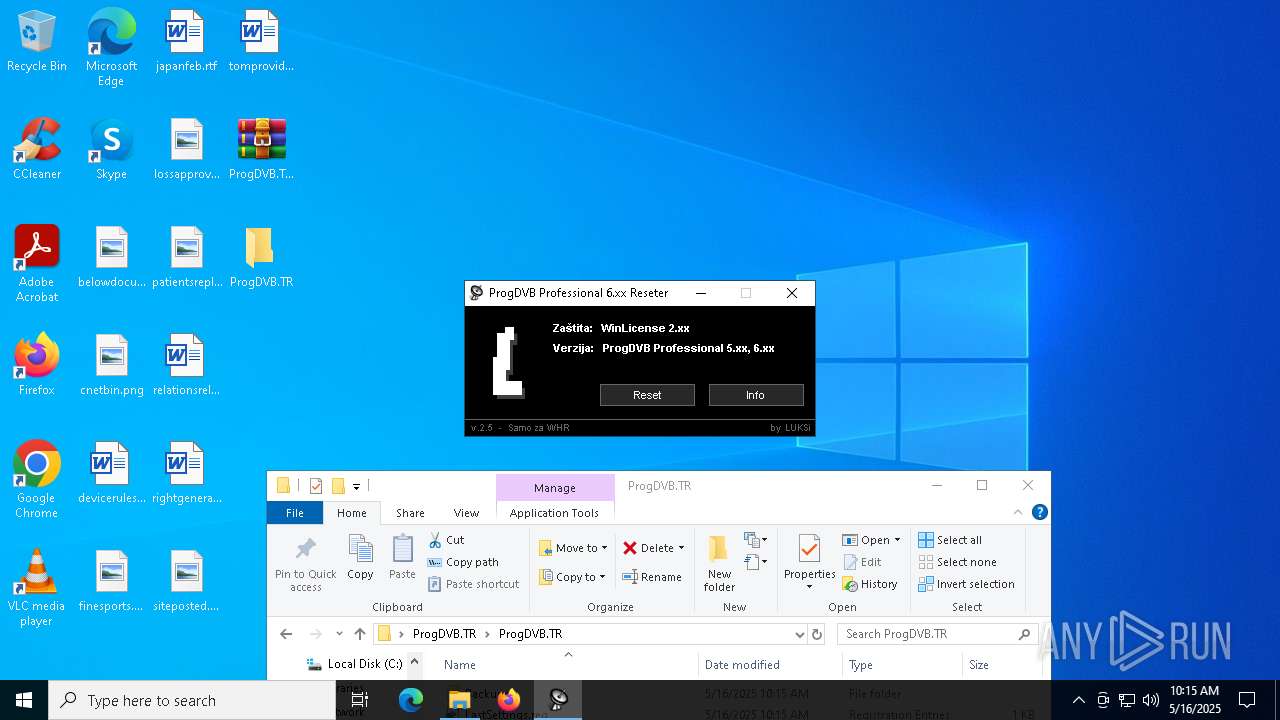Image resolution: width=1280 pixels, height=720 pixels.
Task: Select CCleaner desktop shortcut
Action: pyautogui.click(x=37, y=149)
